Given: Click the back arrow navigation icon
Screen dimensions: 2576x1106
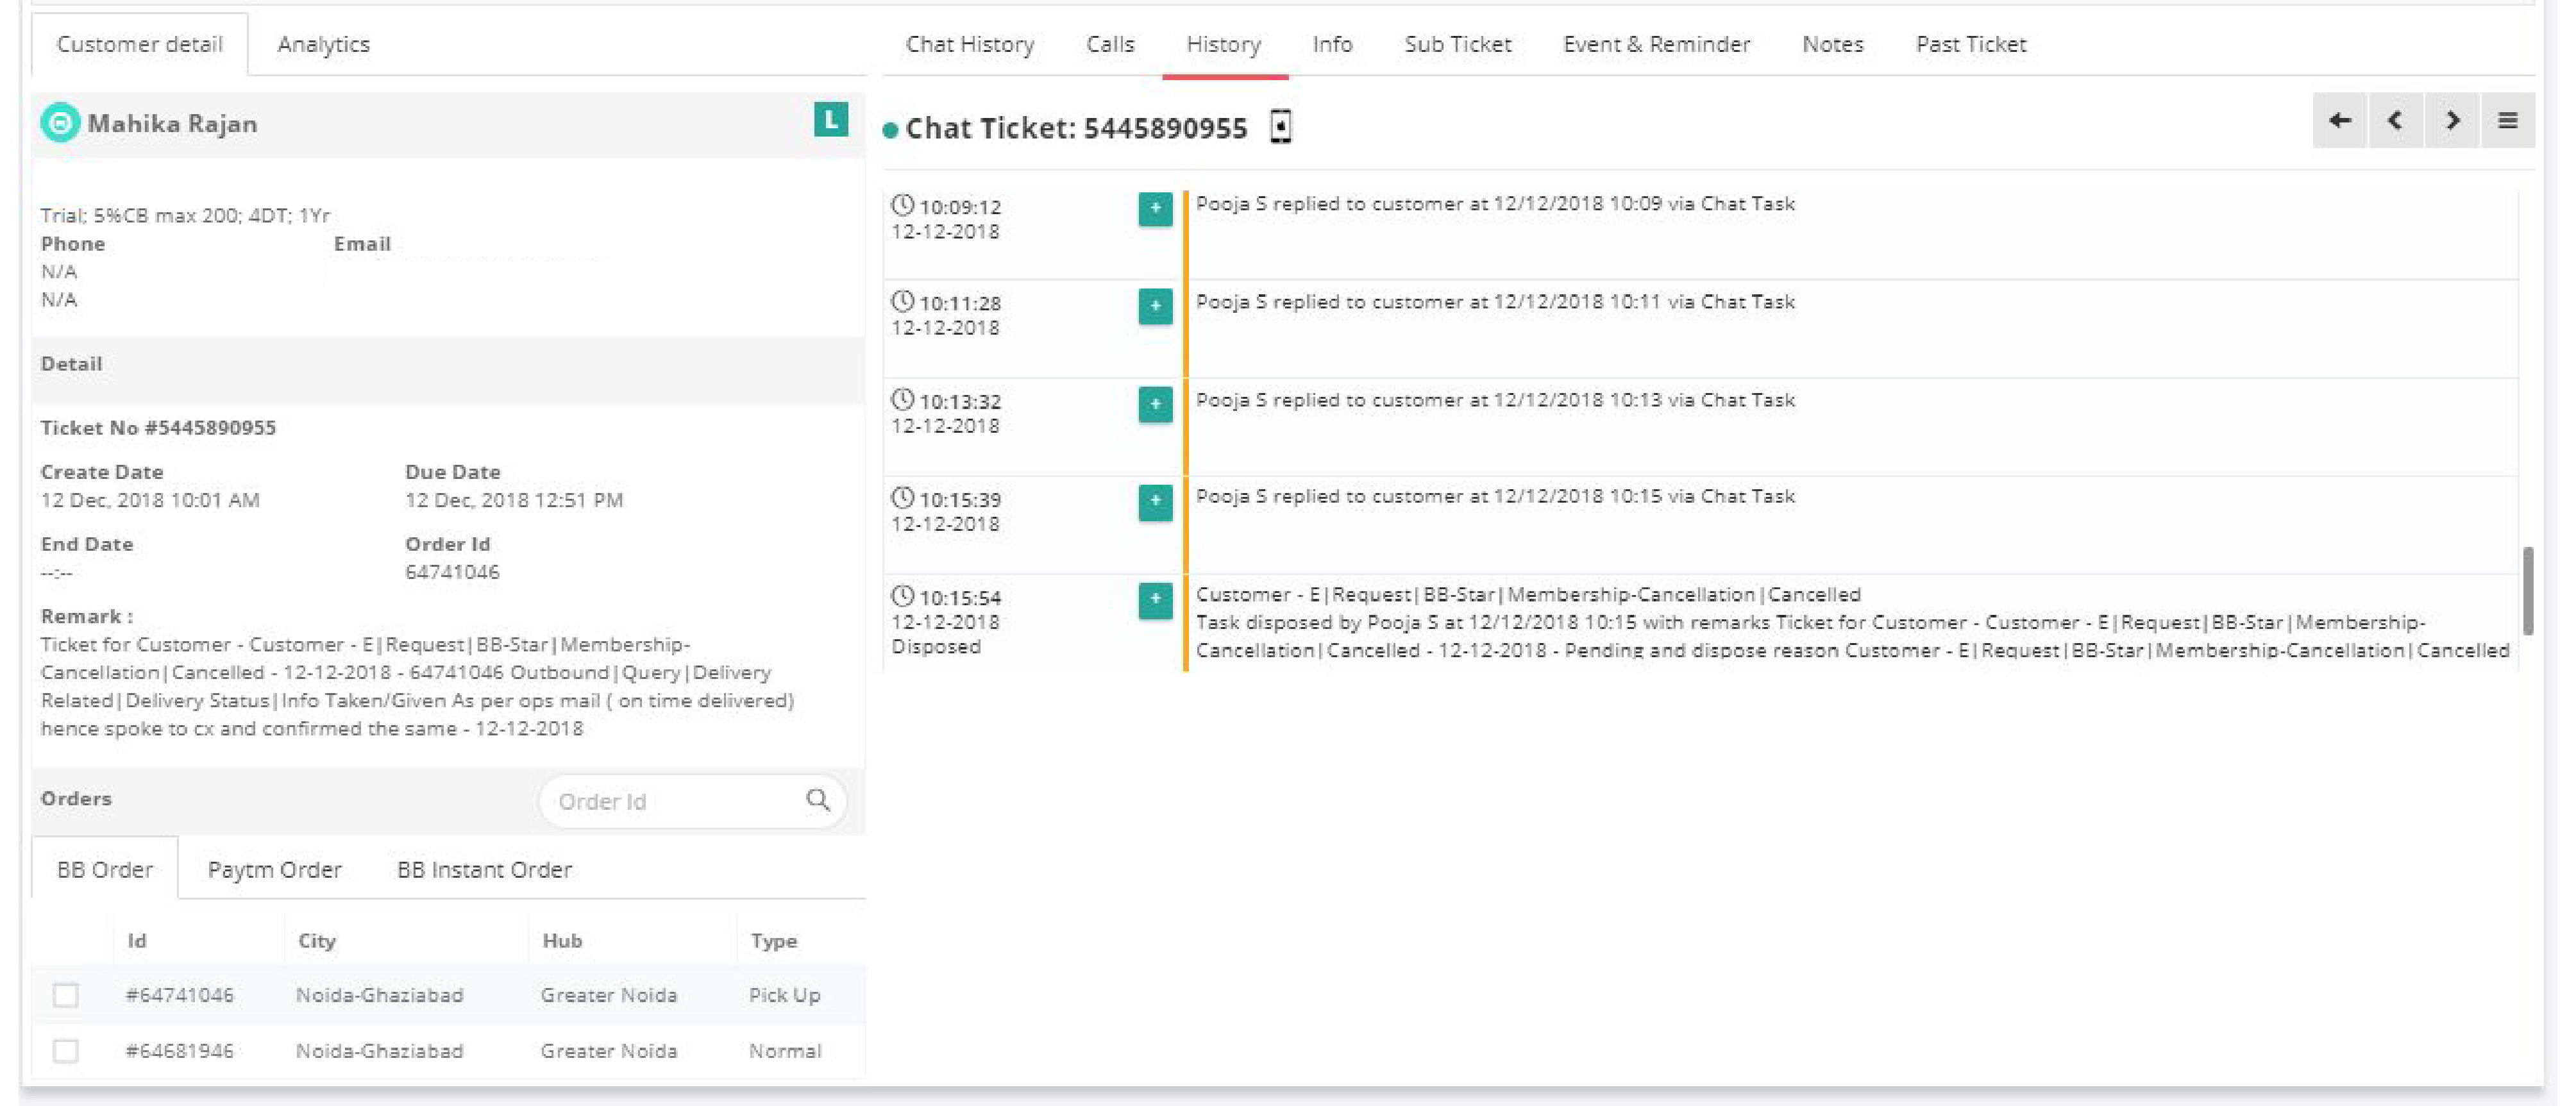Looking at the screenshot, I should click(2339, 121).
